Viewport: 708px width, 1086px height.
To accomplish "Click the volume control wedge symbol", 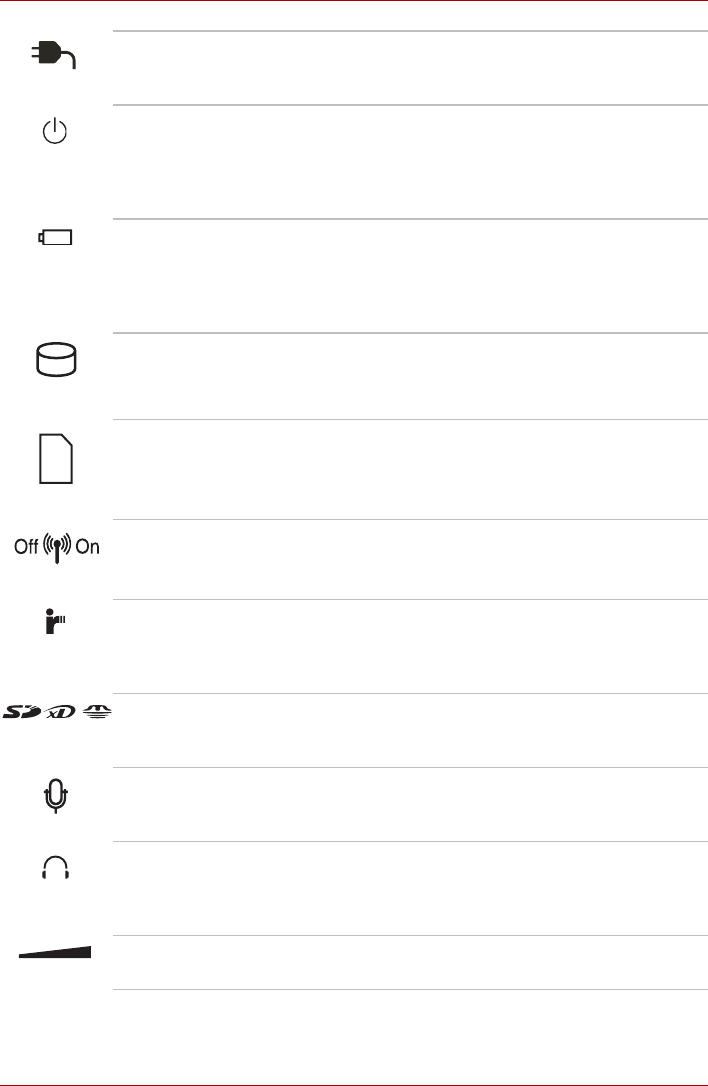I will 55,952.
